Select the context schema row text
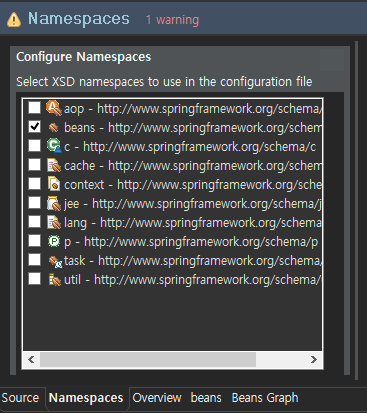The width and height of the screenshot is (367, 413). pos(193,185)
